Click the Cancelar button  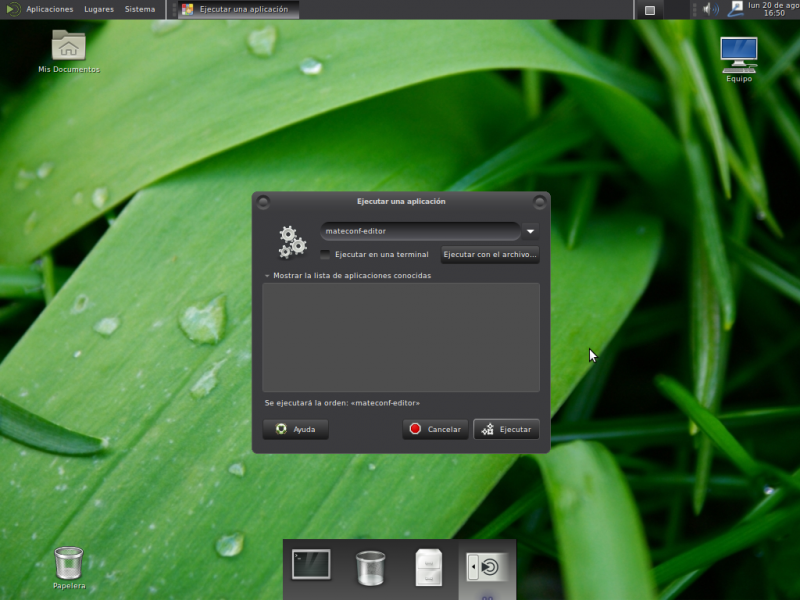435,429
